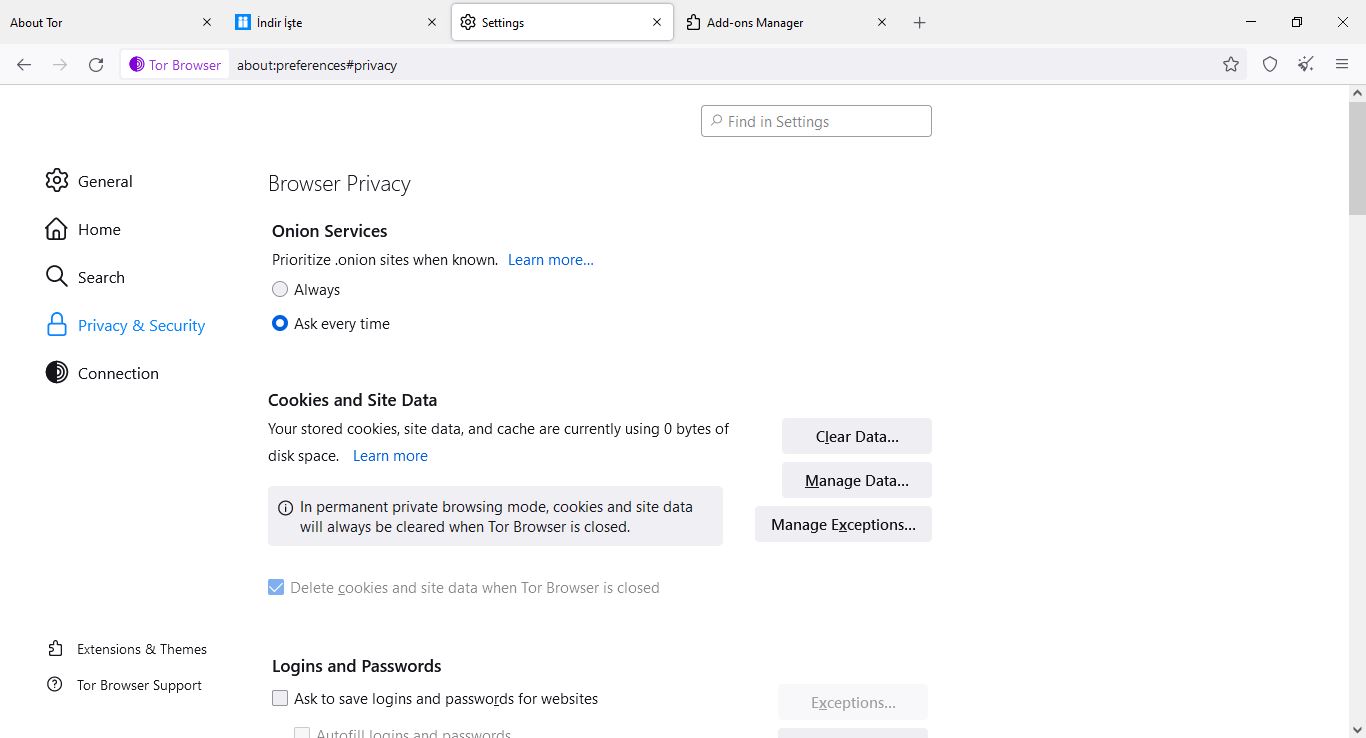Click the Add-ons Manager puzzle favicon
Image resolution: width=1366 pixels, height=738 pixels.
click(x=693, y=22)
